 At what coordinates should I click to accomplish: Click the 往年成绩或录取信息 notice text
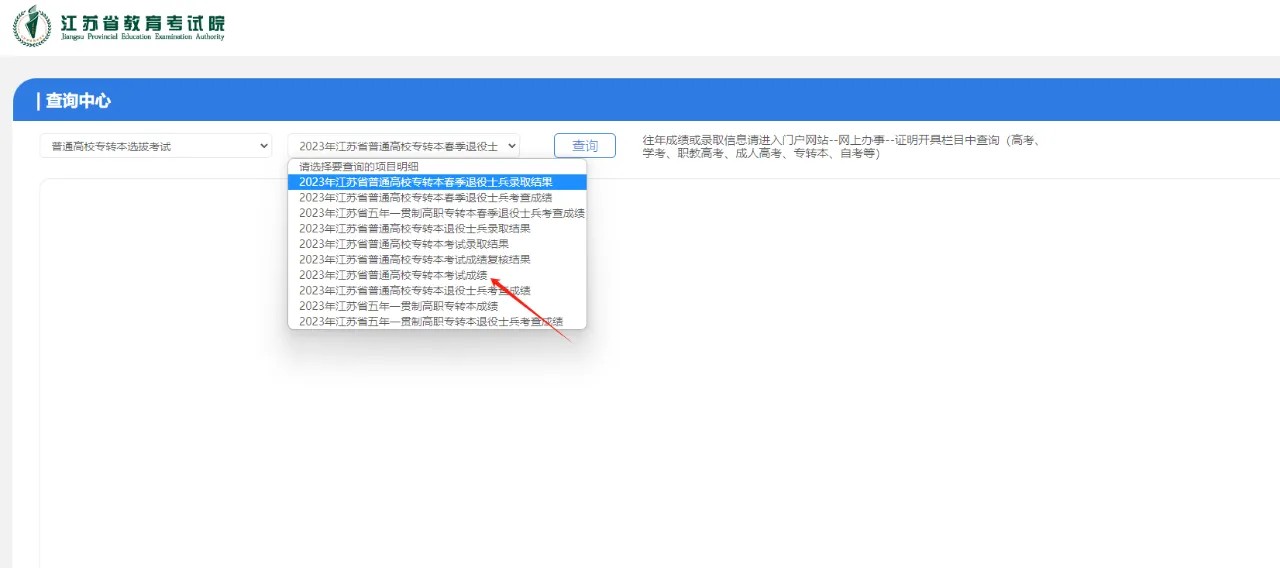842,147
